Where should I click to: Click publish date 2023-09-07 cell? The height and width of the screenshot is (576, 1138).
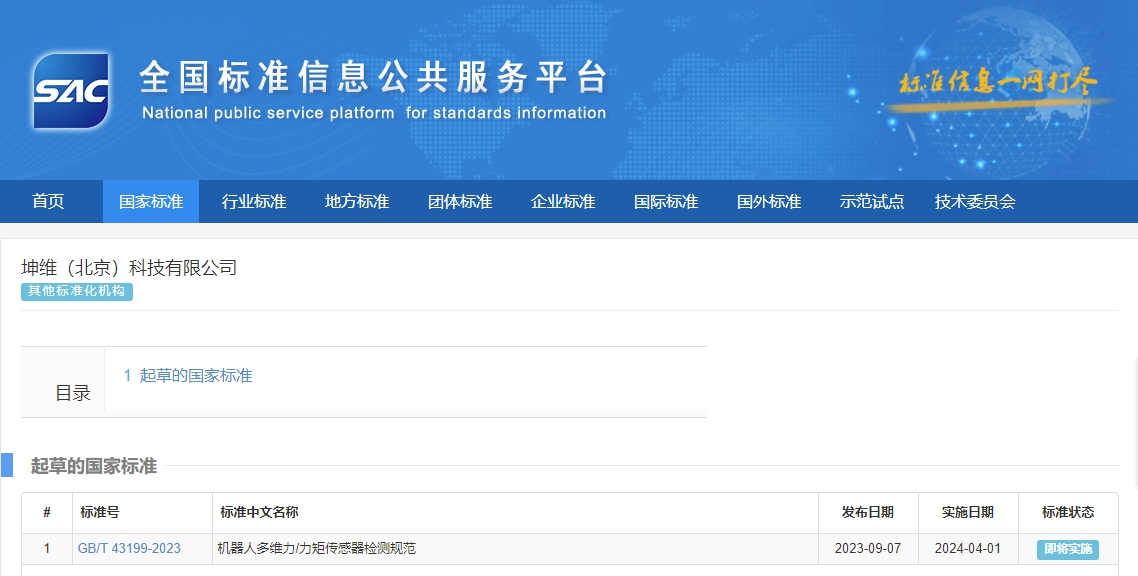[868, 548]
